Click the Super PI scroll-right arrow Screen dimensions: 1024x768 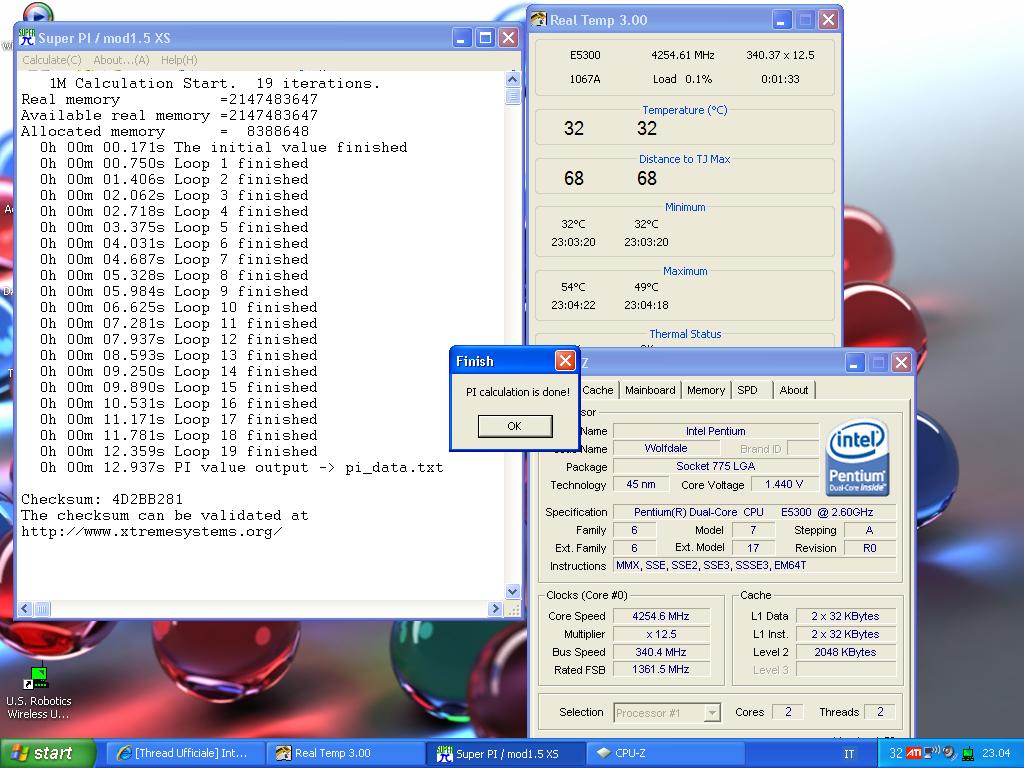495,609
